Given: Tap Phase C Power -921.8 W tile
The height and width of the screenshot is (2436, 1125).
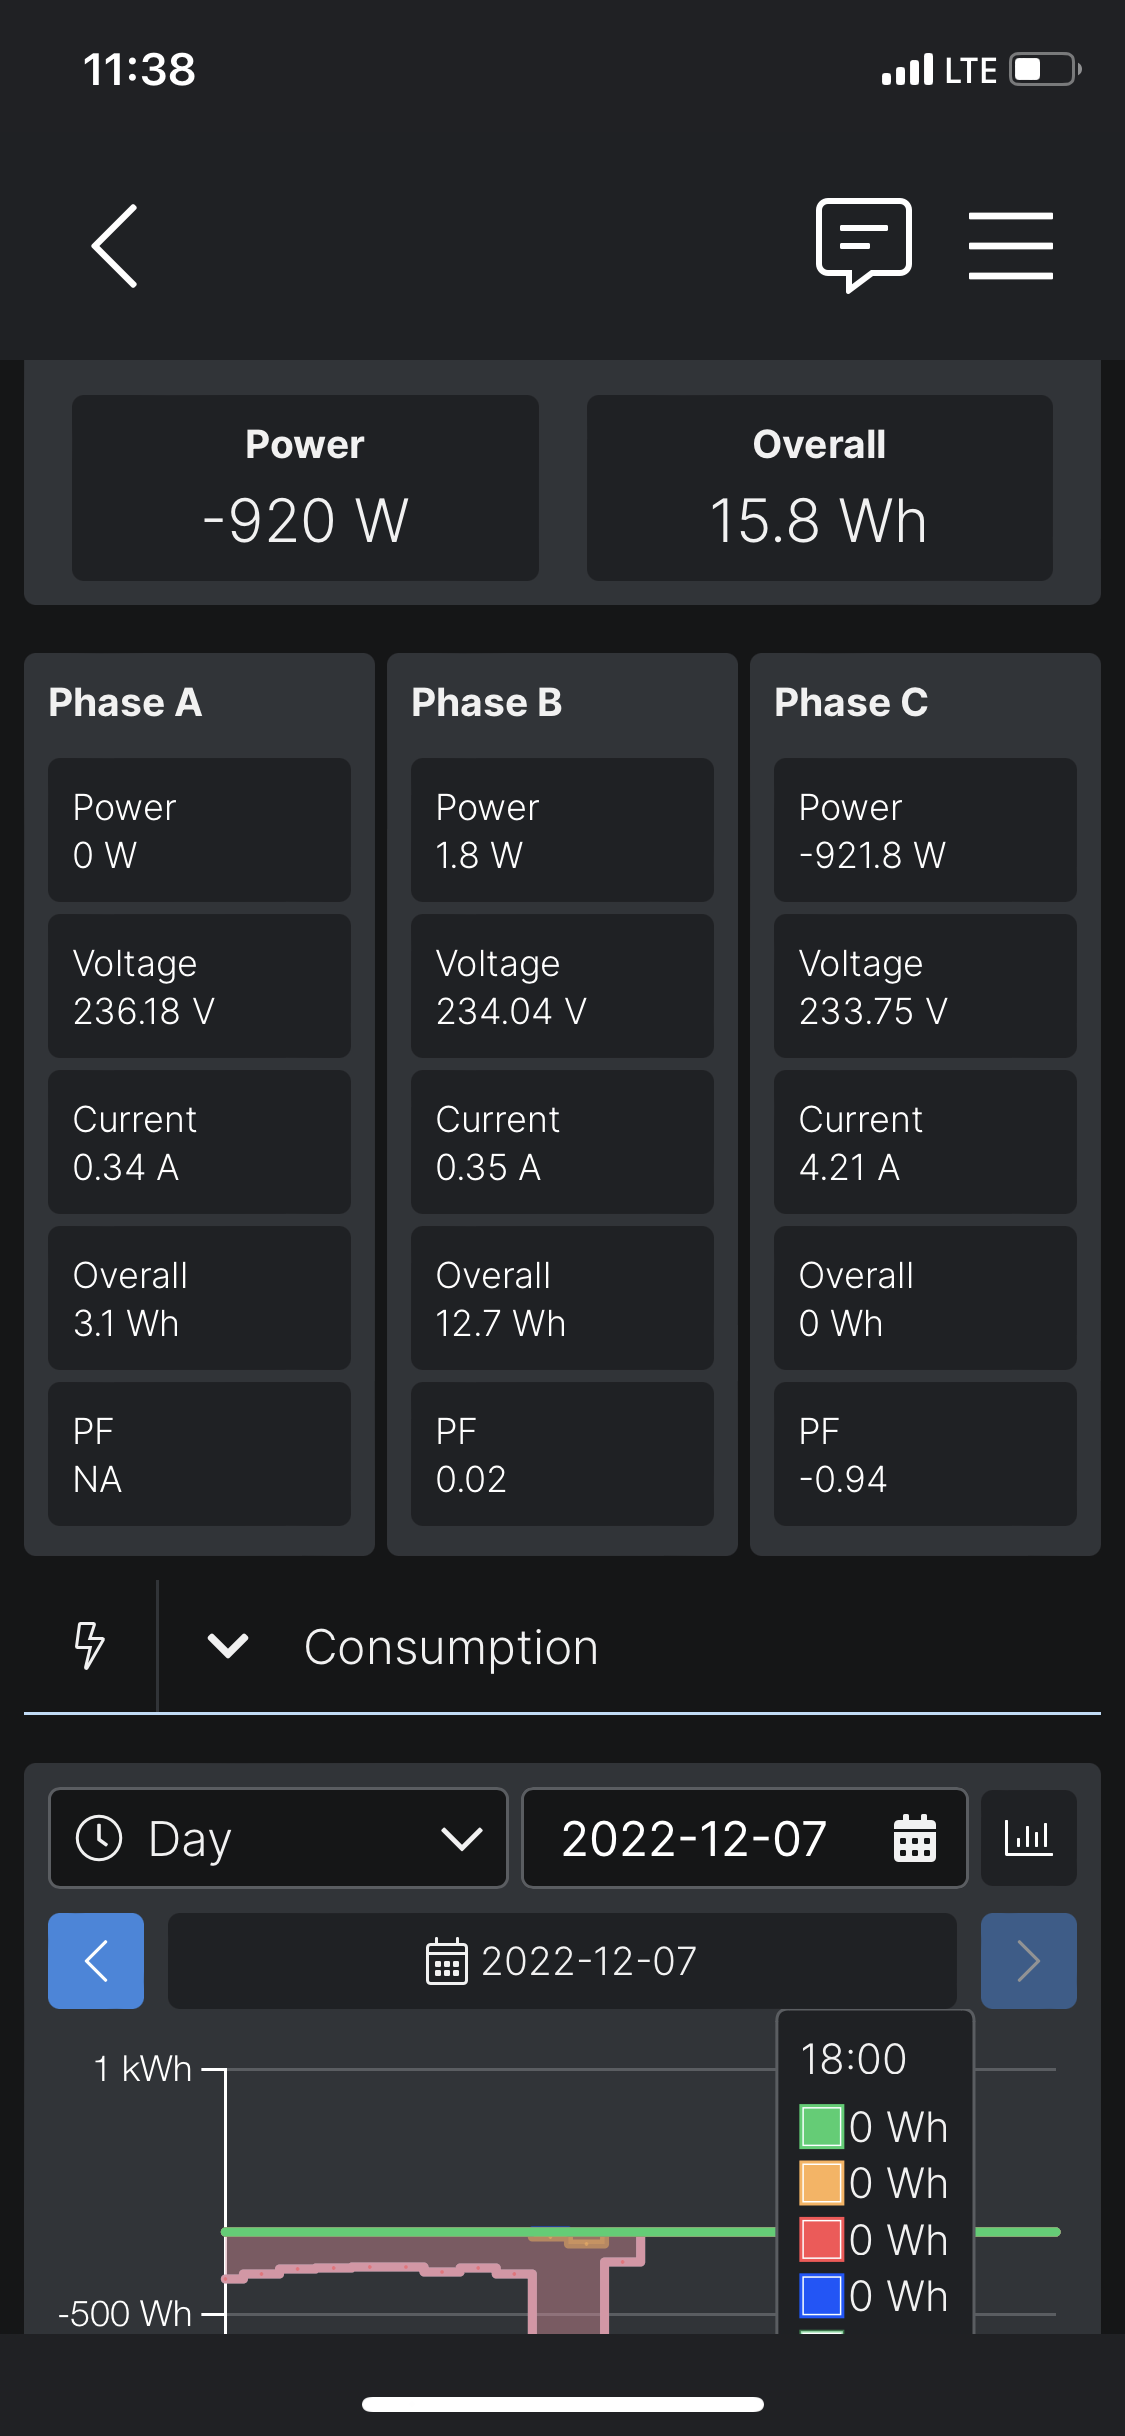Looking at the screenshot, I should pos(925,830).
